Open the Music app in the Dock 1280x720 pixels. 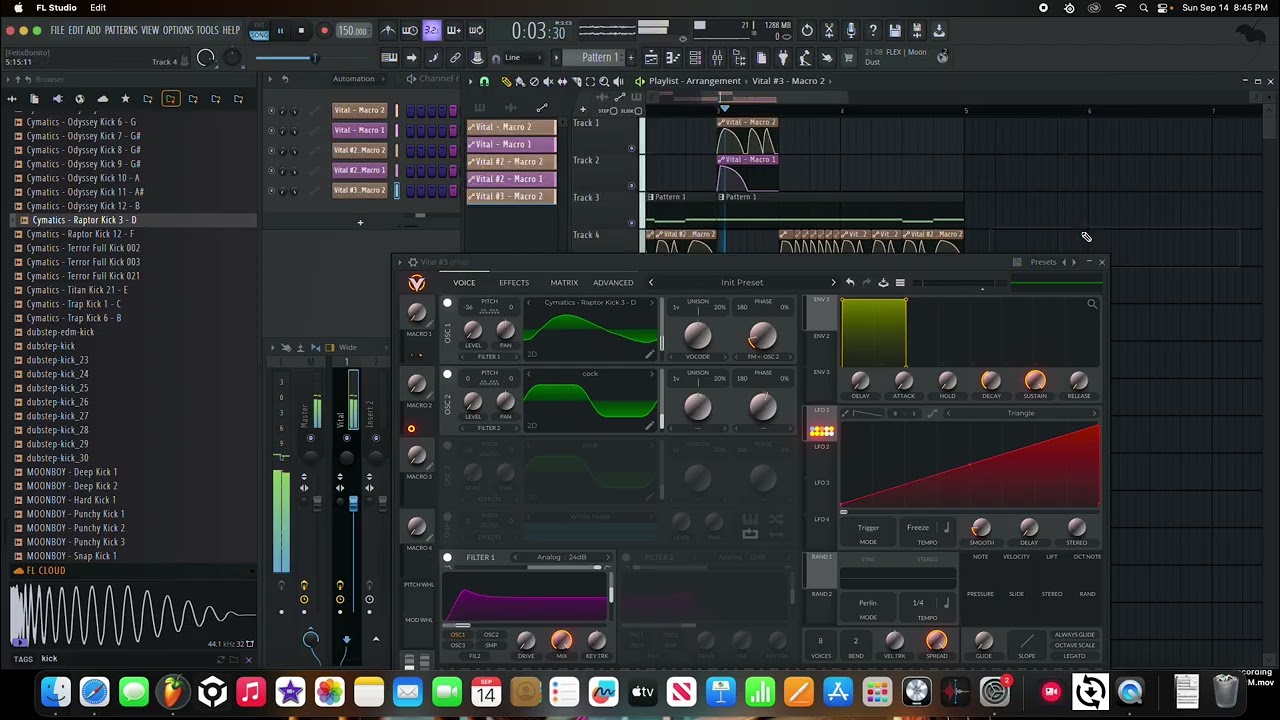(x=251, y=691)
